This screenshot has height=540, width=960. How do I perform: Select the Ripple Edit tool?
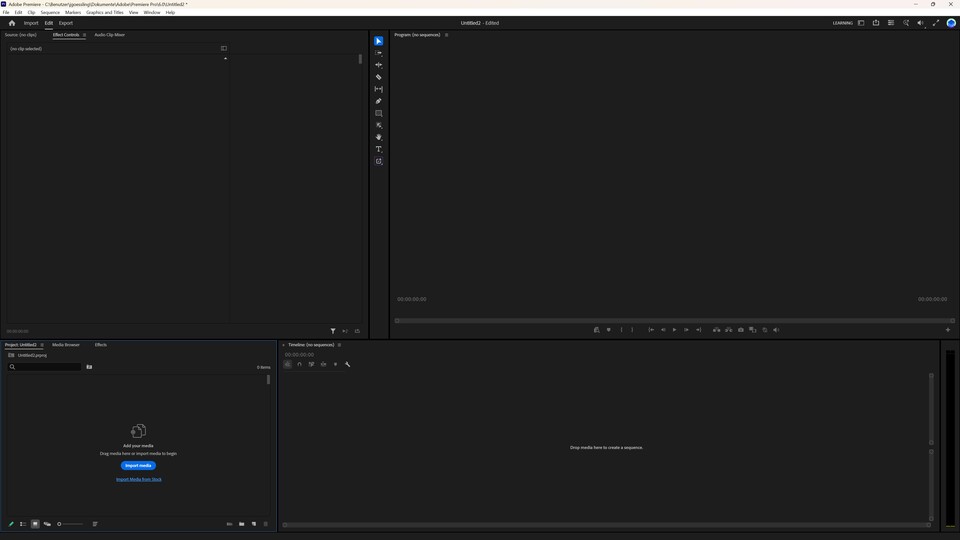click(378, 65)
